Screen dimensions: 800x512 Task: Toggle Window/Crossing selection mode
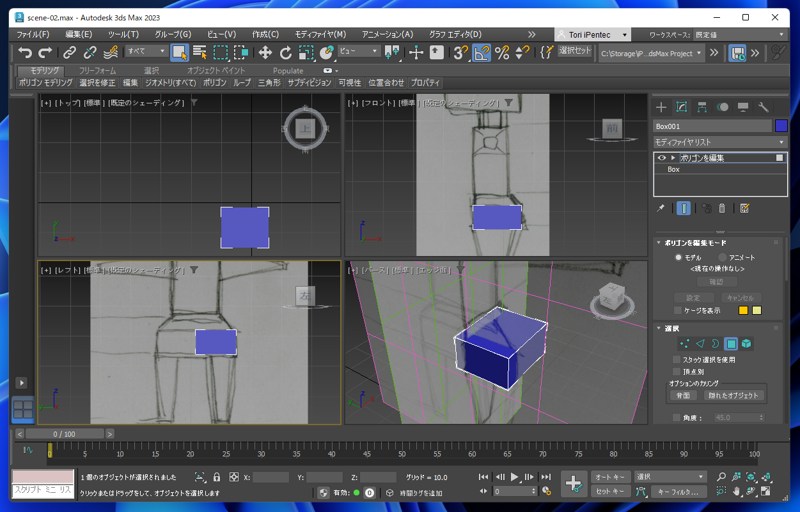coord(241,52)
